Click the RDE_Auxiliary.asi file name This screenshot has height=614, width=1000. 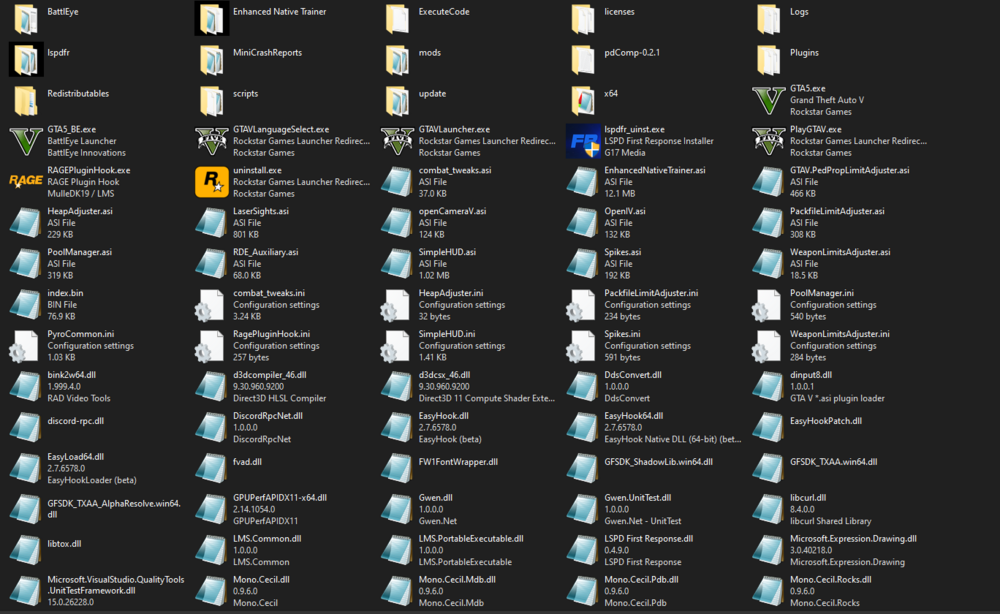coord(265,252)
